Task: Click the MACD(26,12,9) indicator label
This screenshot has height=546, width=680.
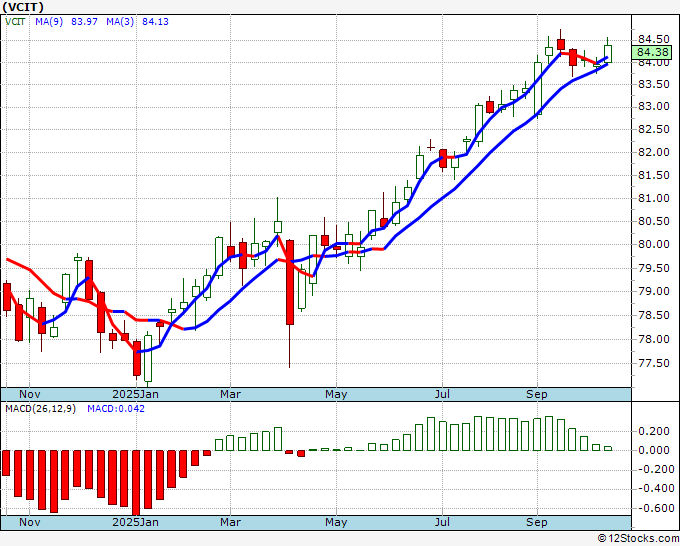Action: [40, 409]
